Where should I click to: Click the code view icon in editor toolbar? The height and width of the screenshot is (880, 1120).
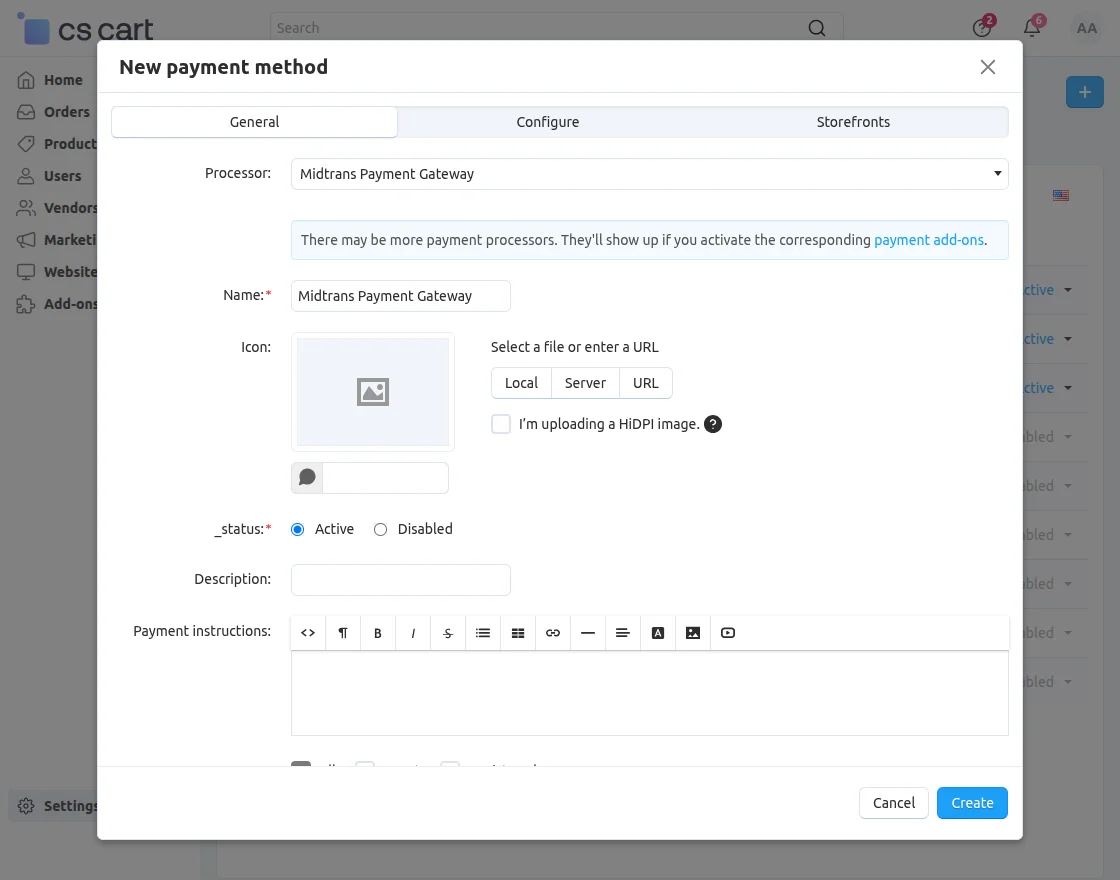click(307, 632)
